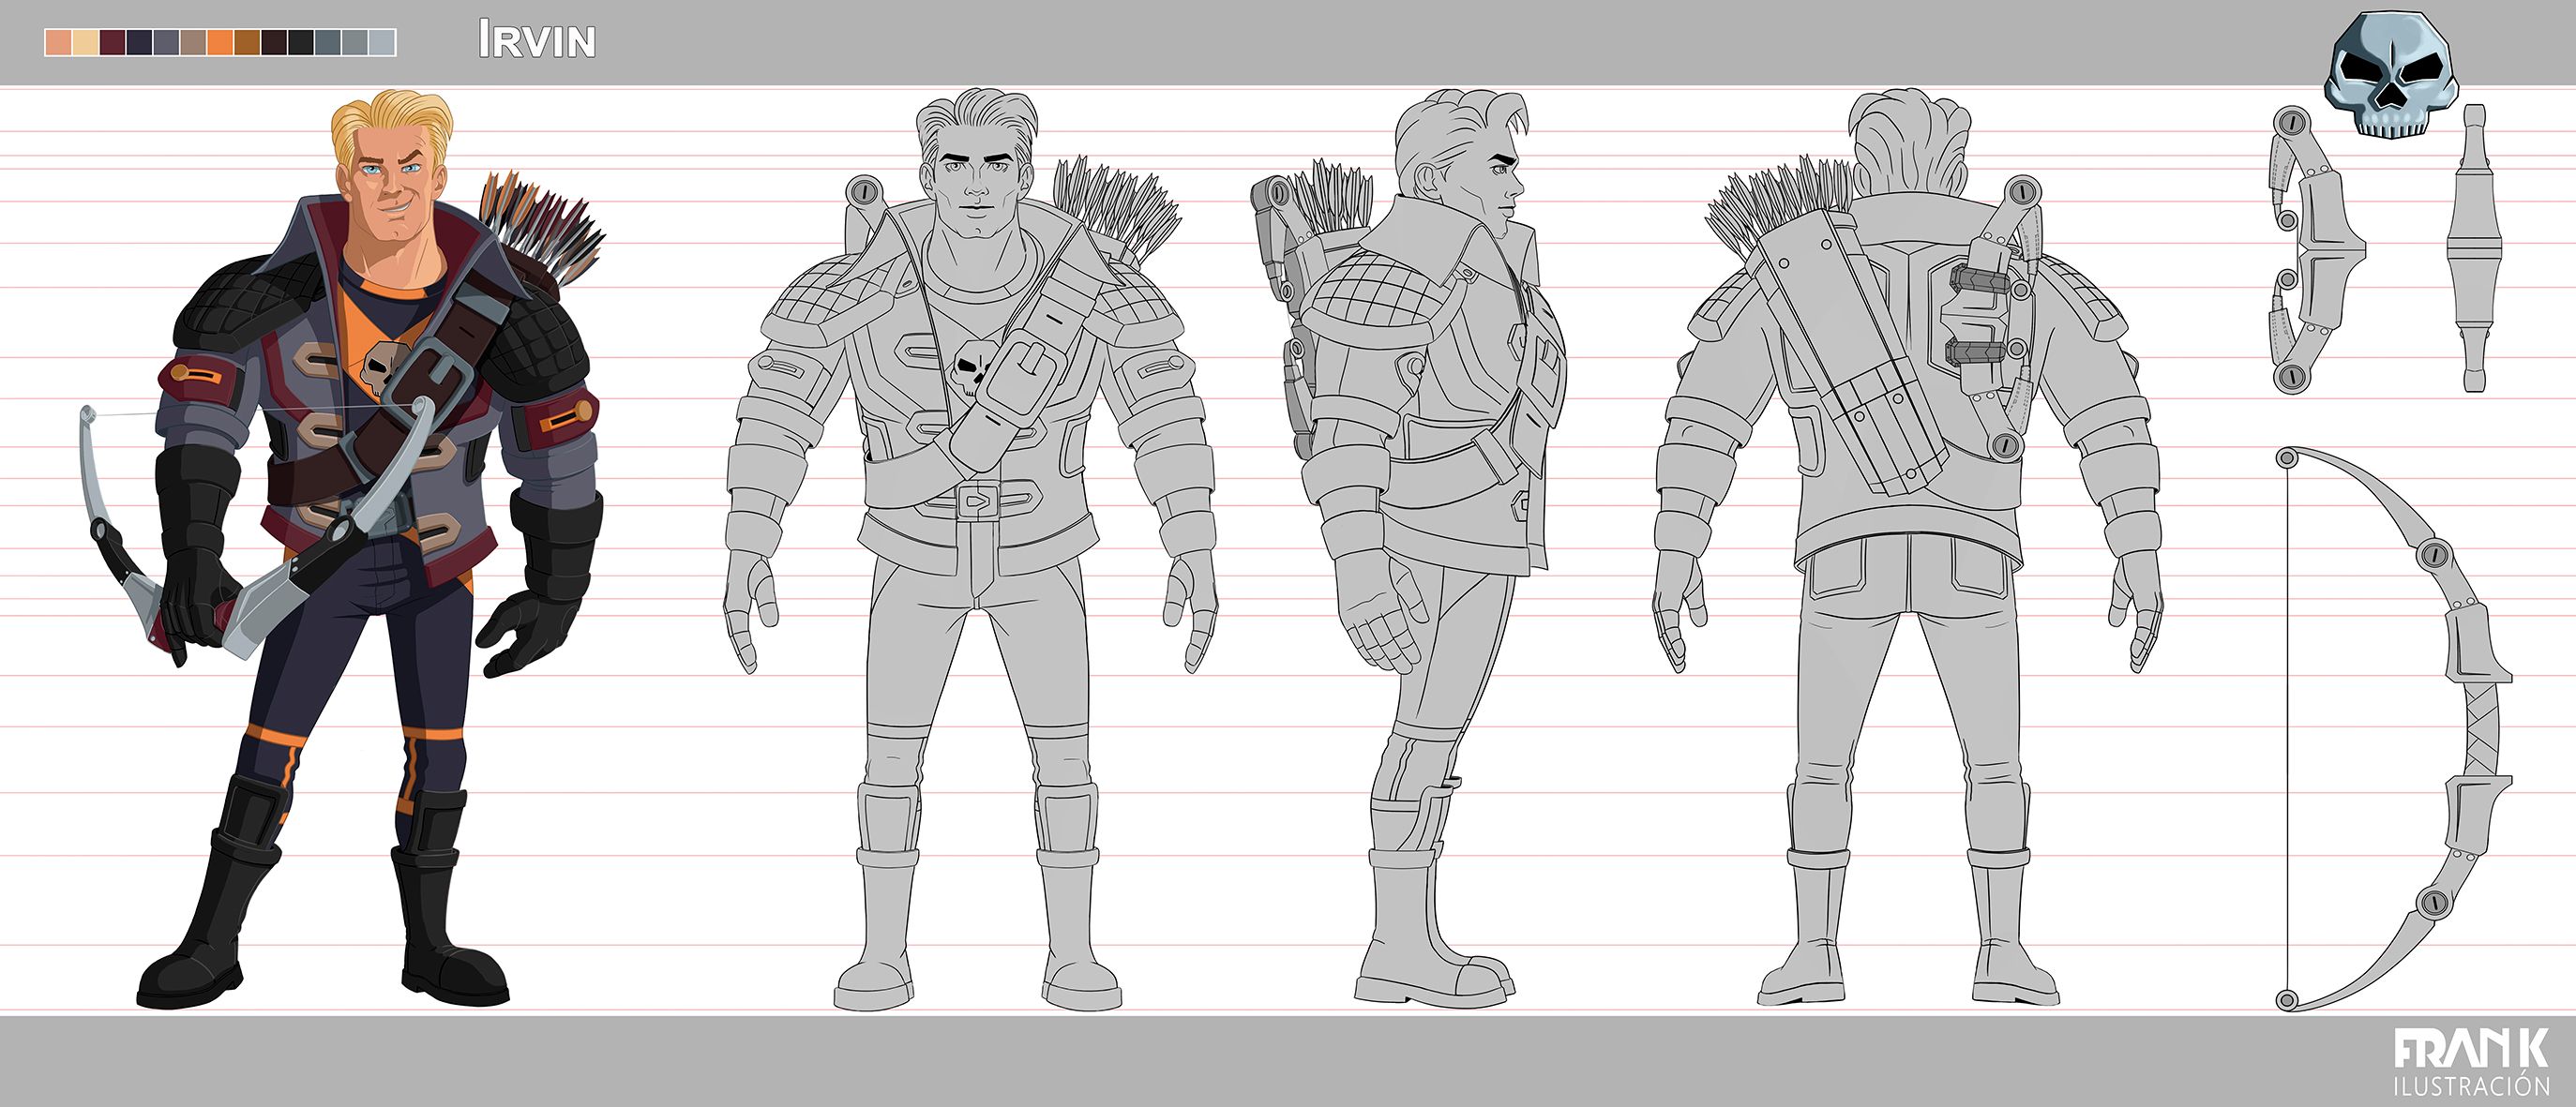
Task: Pick the ochre brown palette swatch
Action: click(x=247, y=43)
